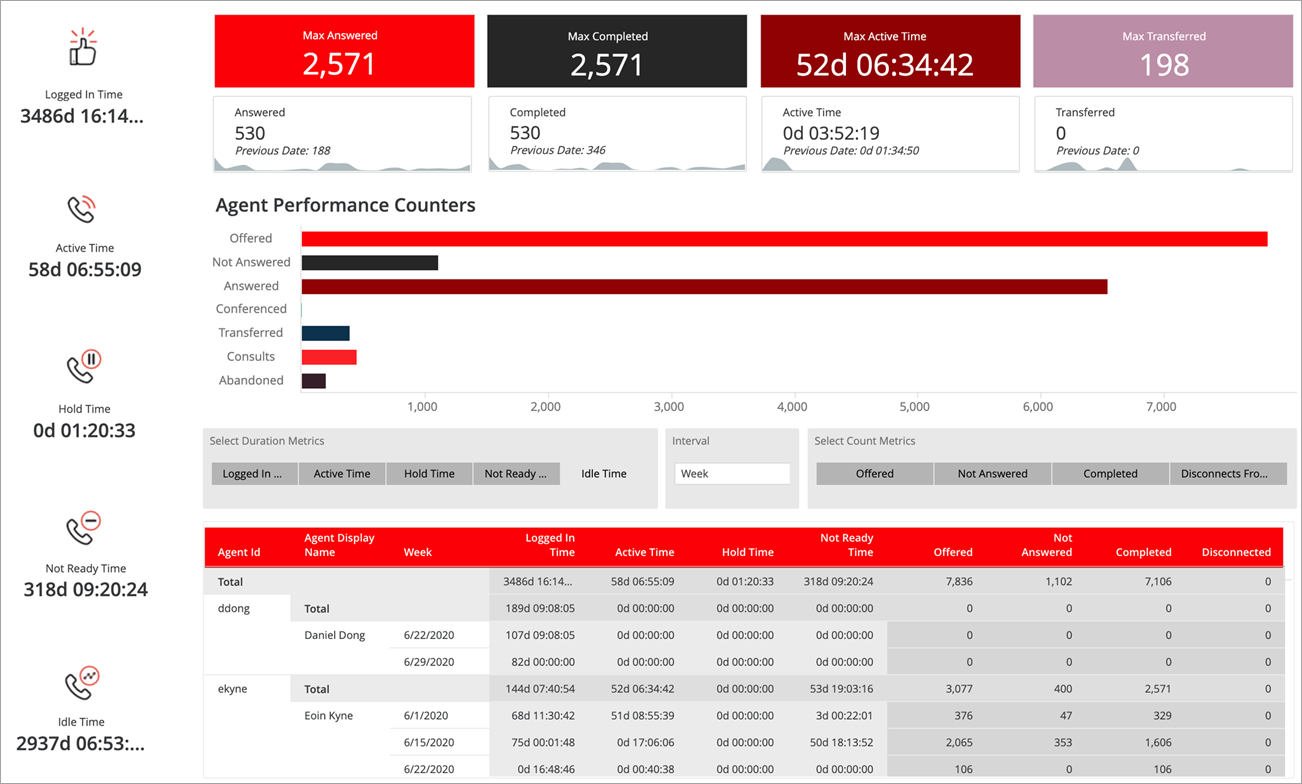
Task: Toggle the Logged In duration metric
Action: pyautogui.click(x=255, y=474)
